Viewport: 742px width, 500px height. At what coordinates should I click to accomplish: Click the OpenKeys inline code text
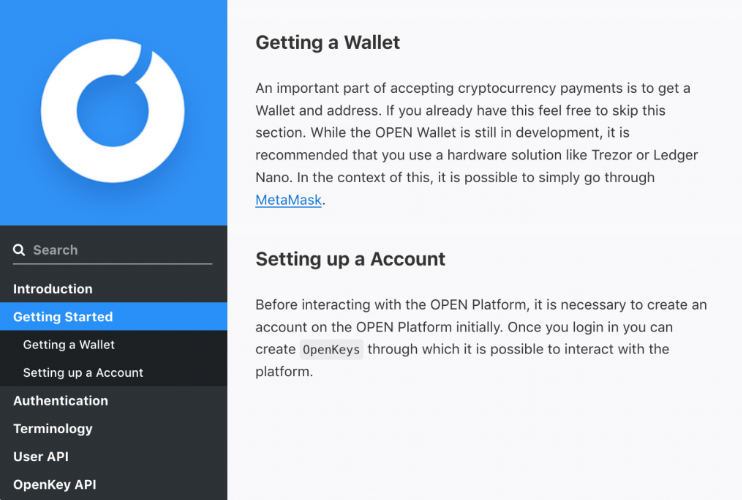pos(331,350)
